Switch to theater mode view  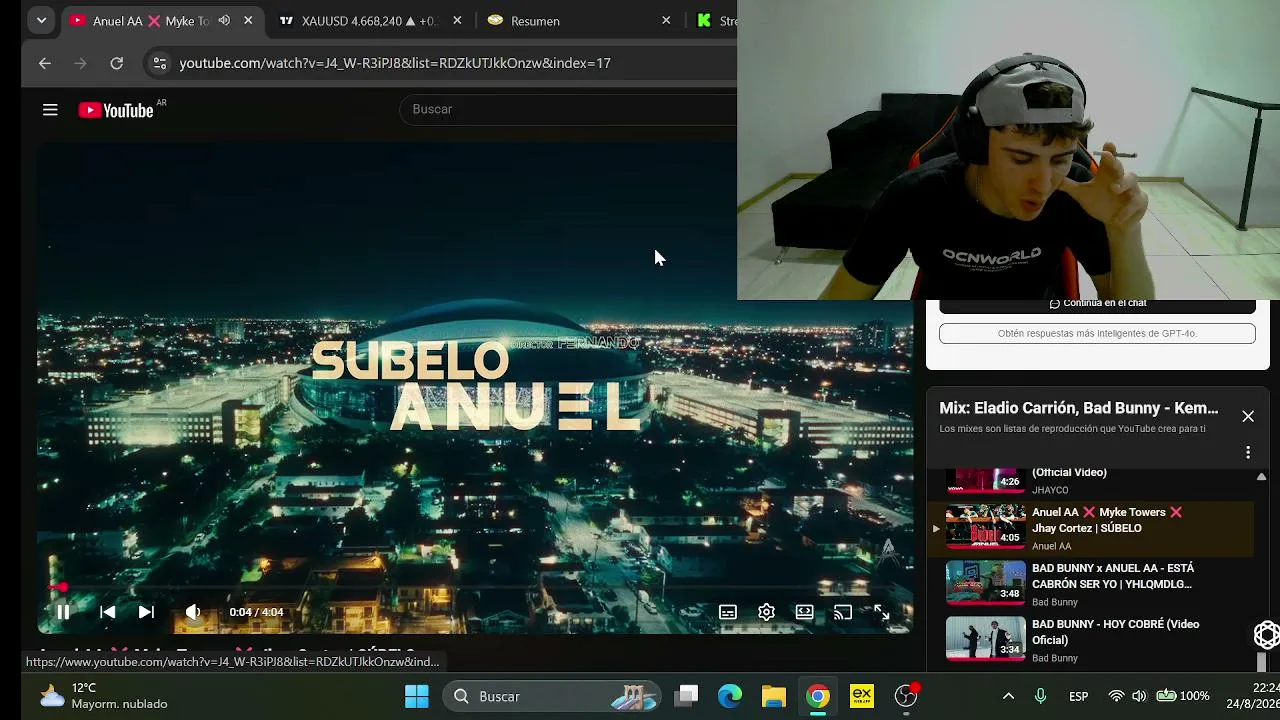[804, 612]
